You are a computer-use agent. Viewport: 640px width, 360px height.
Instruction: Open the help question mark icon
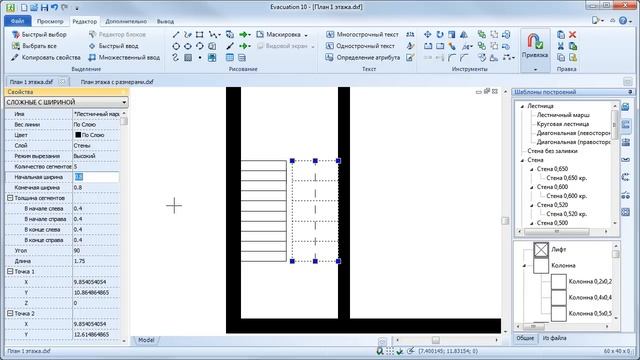pyautogui.click(x=623, y=20)
